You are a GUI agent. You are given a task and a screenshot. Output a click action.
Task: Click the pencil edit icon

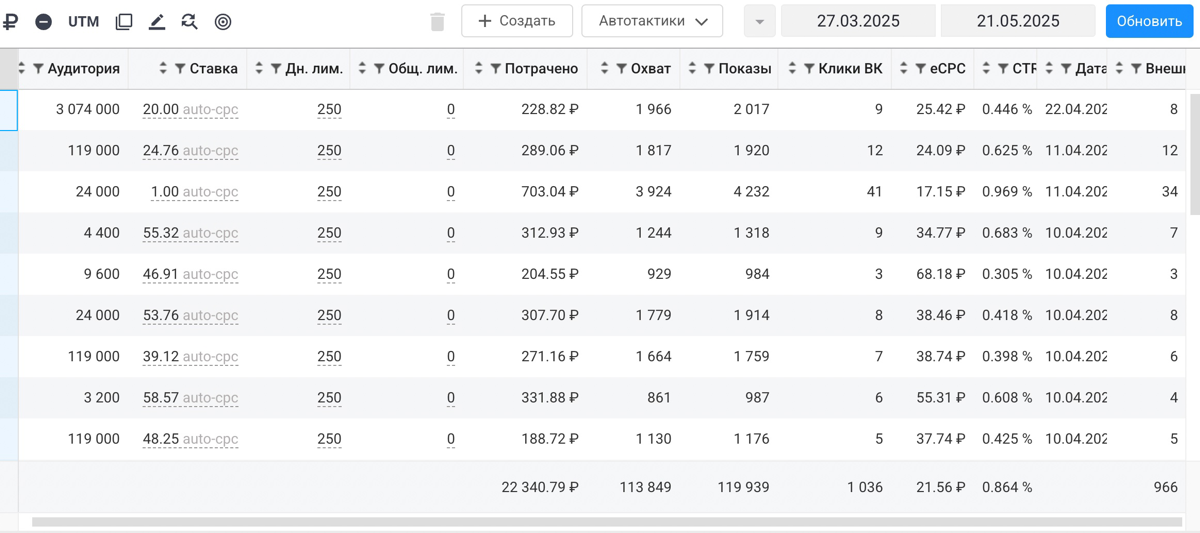[157, 21]
